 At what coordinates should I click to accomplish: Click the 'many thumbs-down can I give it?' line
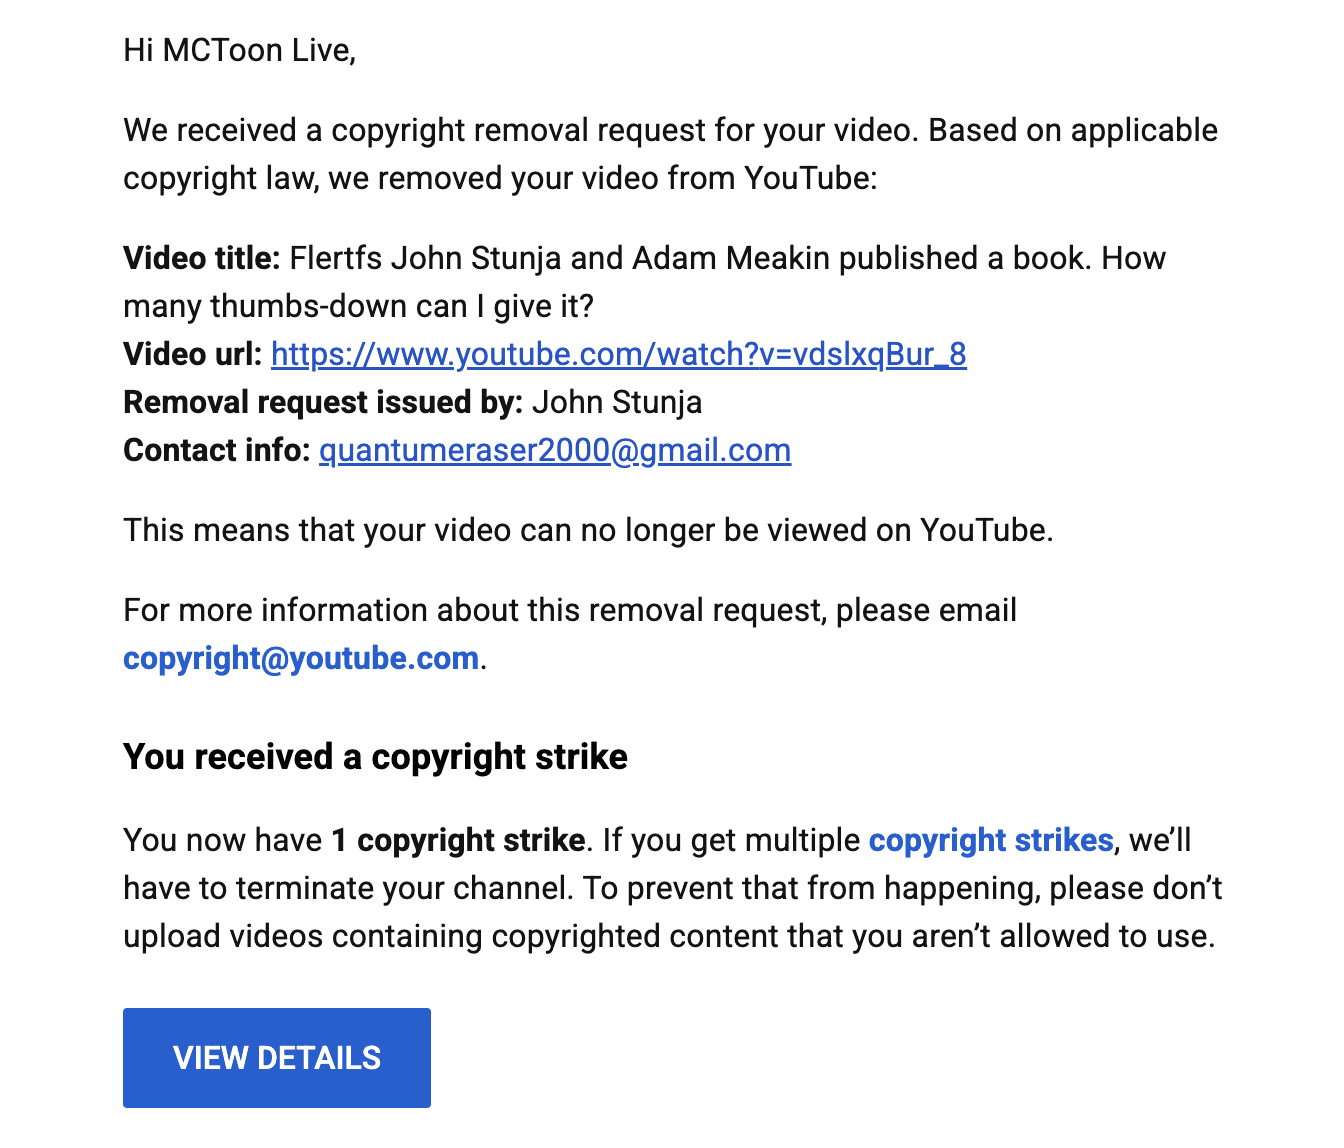tap(358, 306)
